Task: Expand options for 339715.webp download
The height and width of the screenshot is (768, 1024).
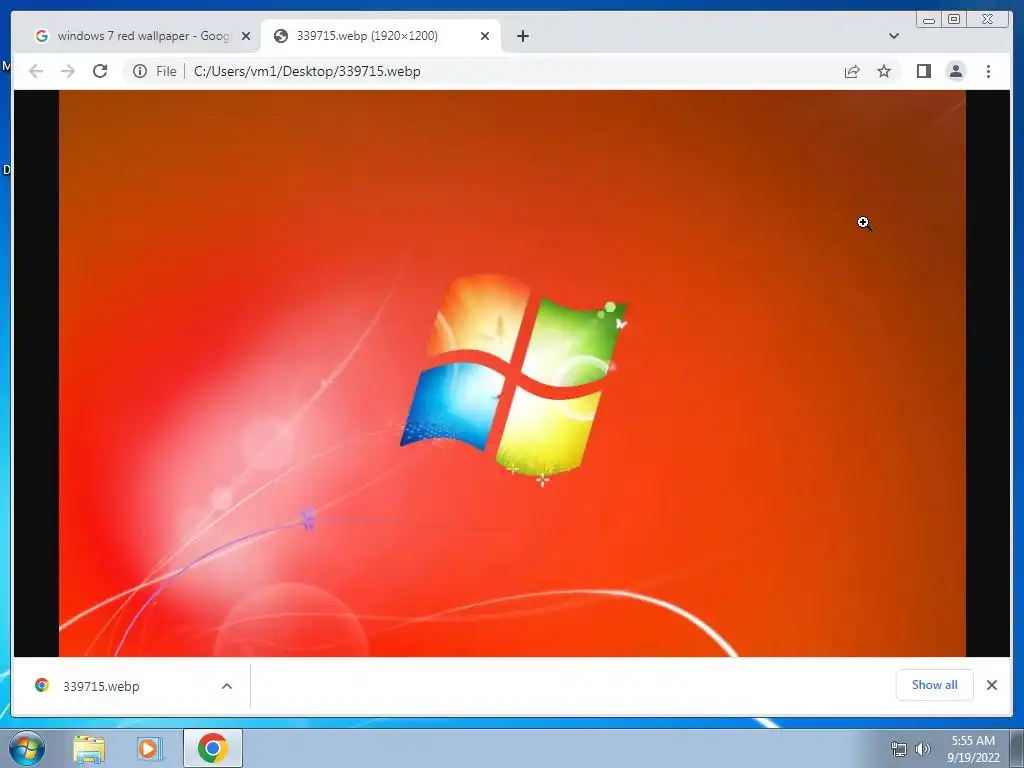Action: (x=227, y=686)
